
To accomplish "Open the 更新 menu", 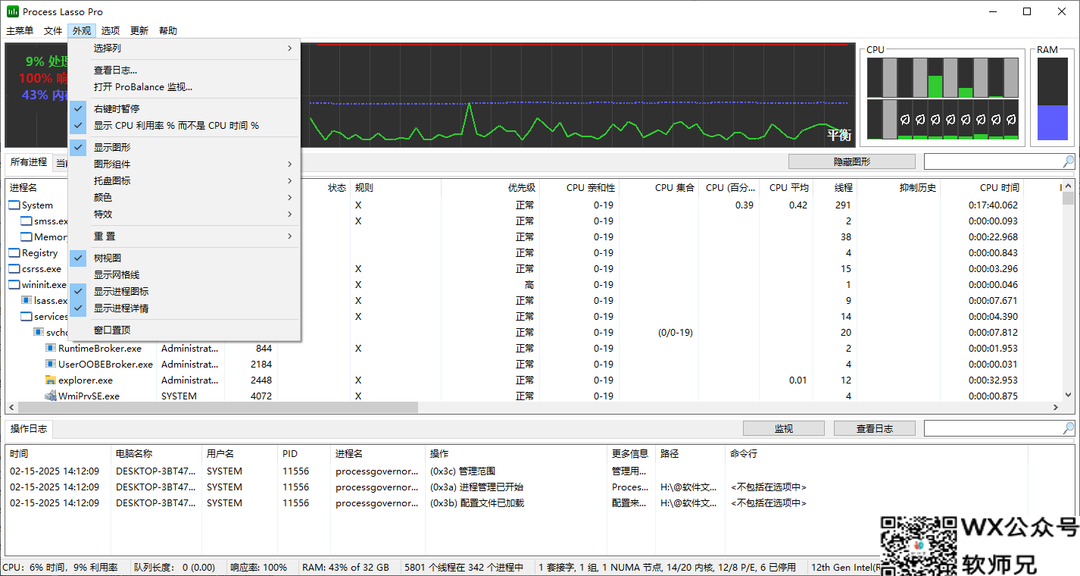I will (139, 30).
